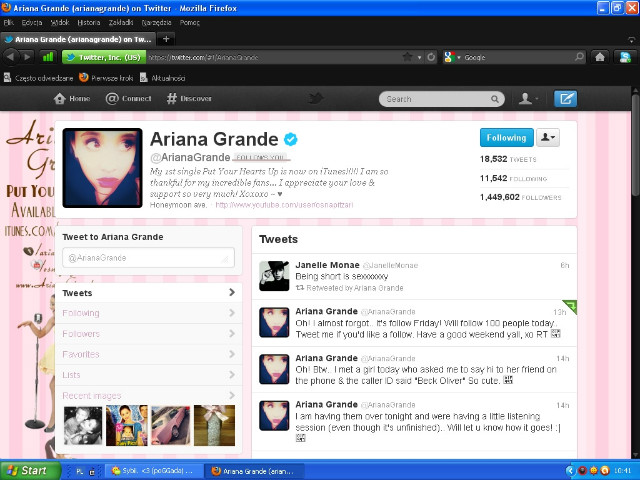The image size is (640, 480).
Task: Expand Lists in the sidebar
Action: coord(149,375)
